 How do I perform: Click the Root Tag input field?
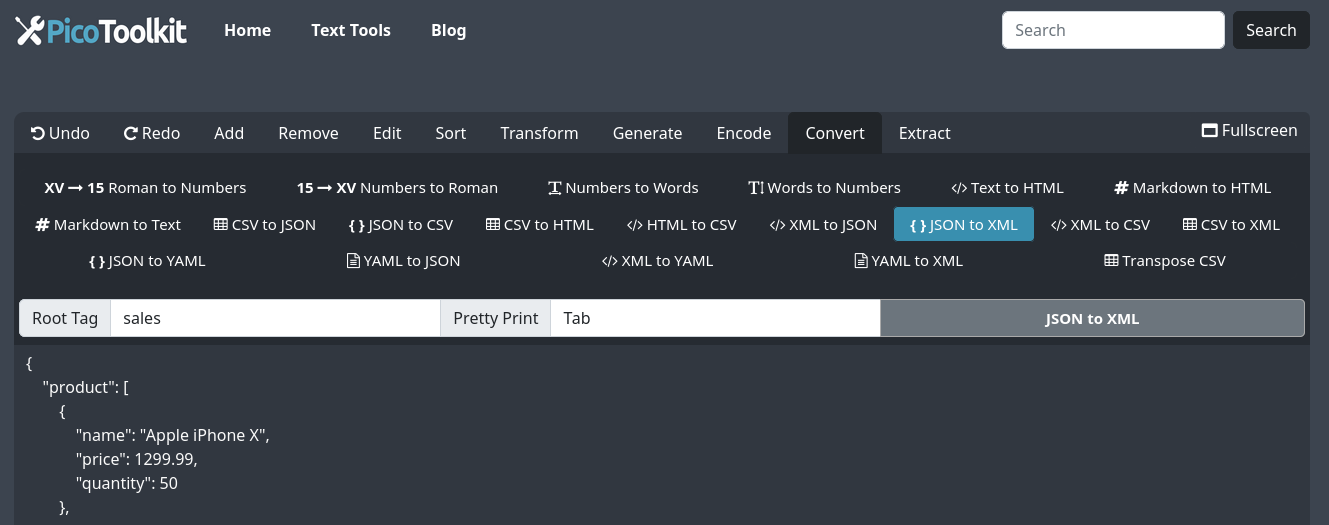(x=275, y=318)
